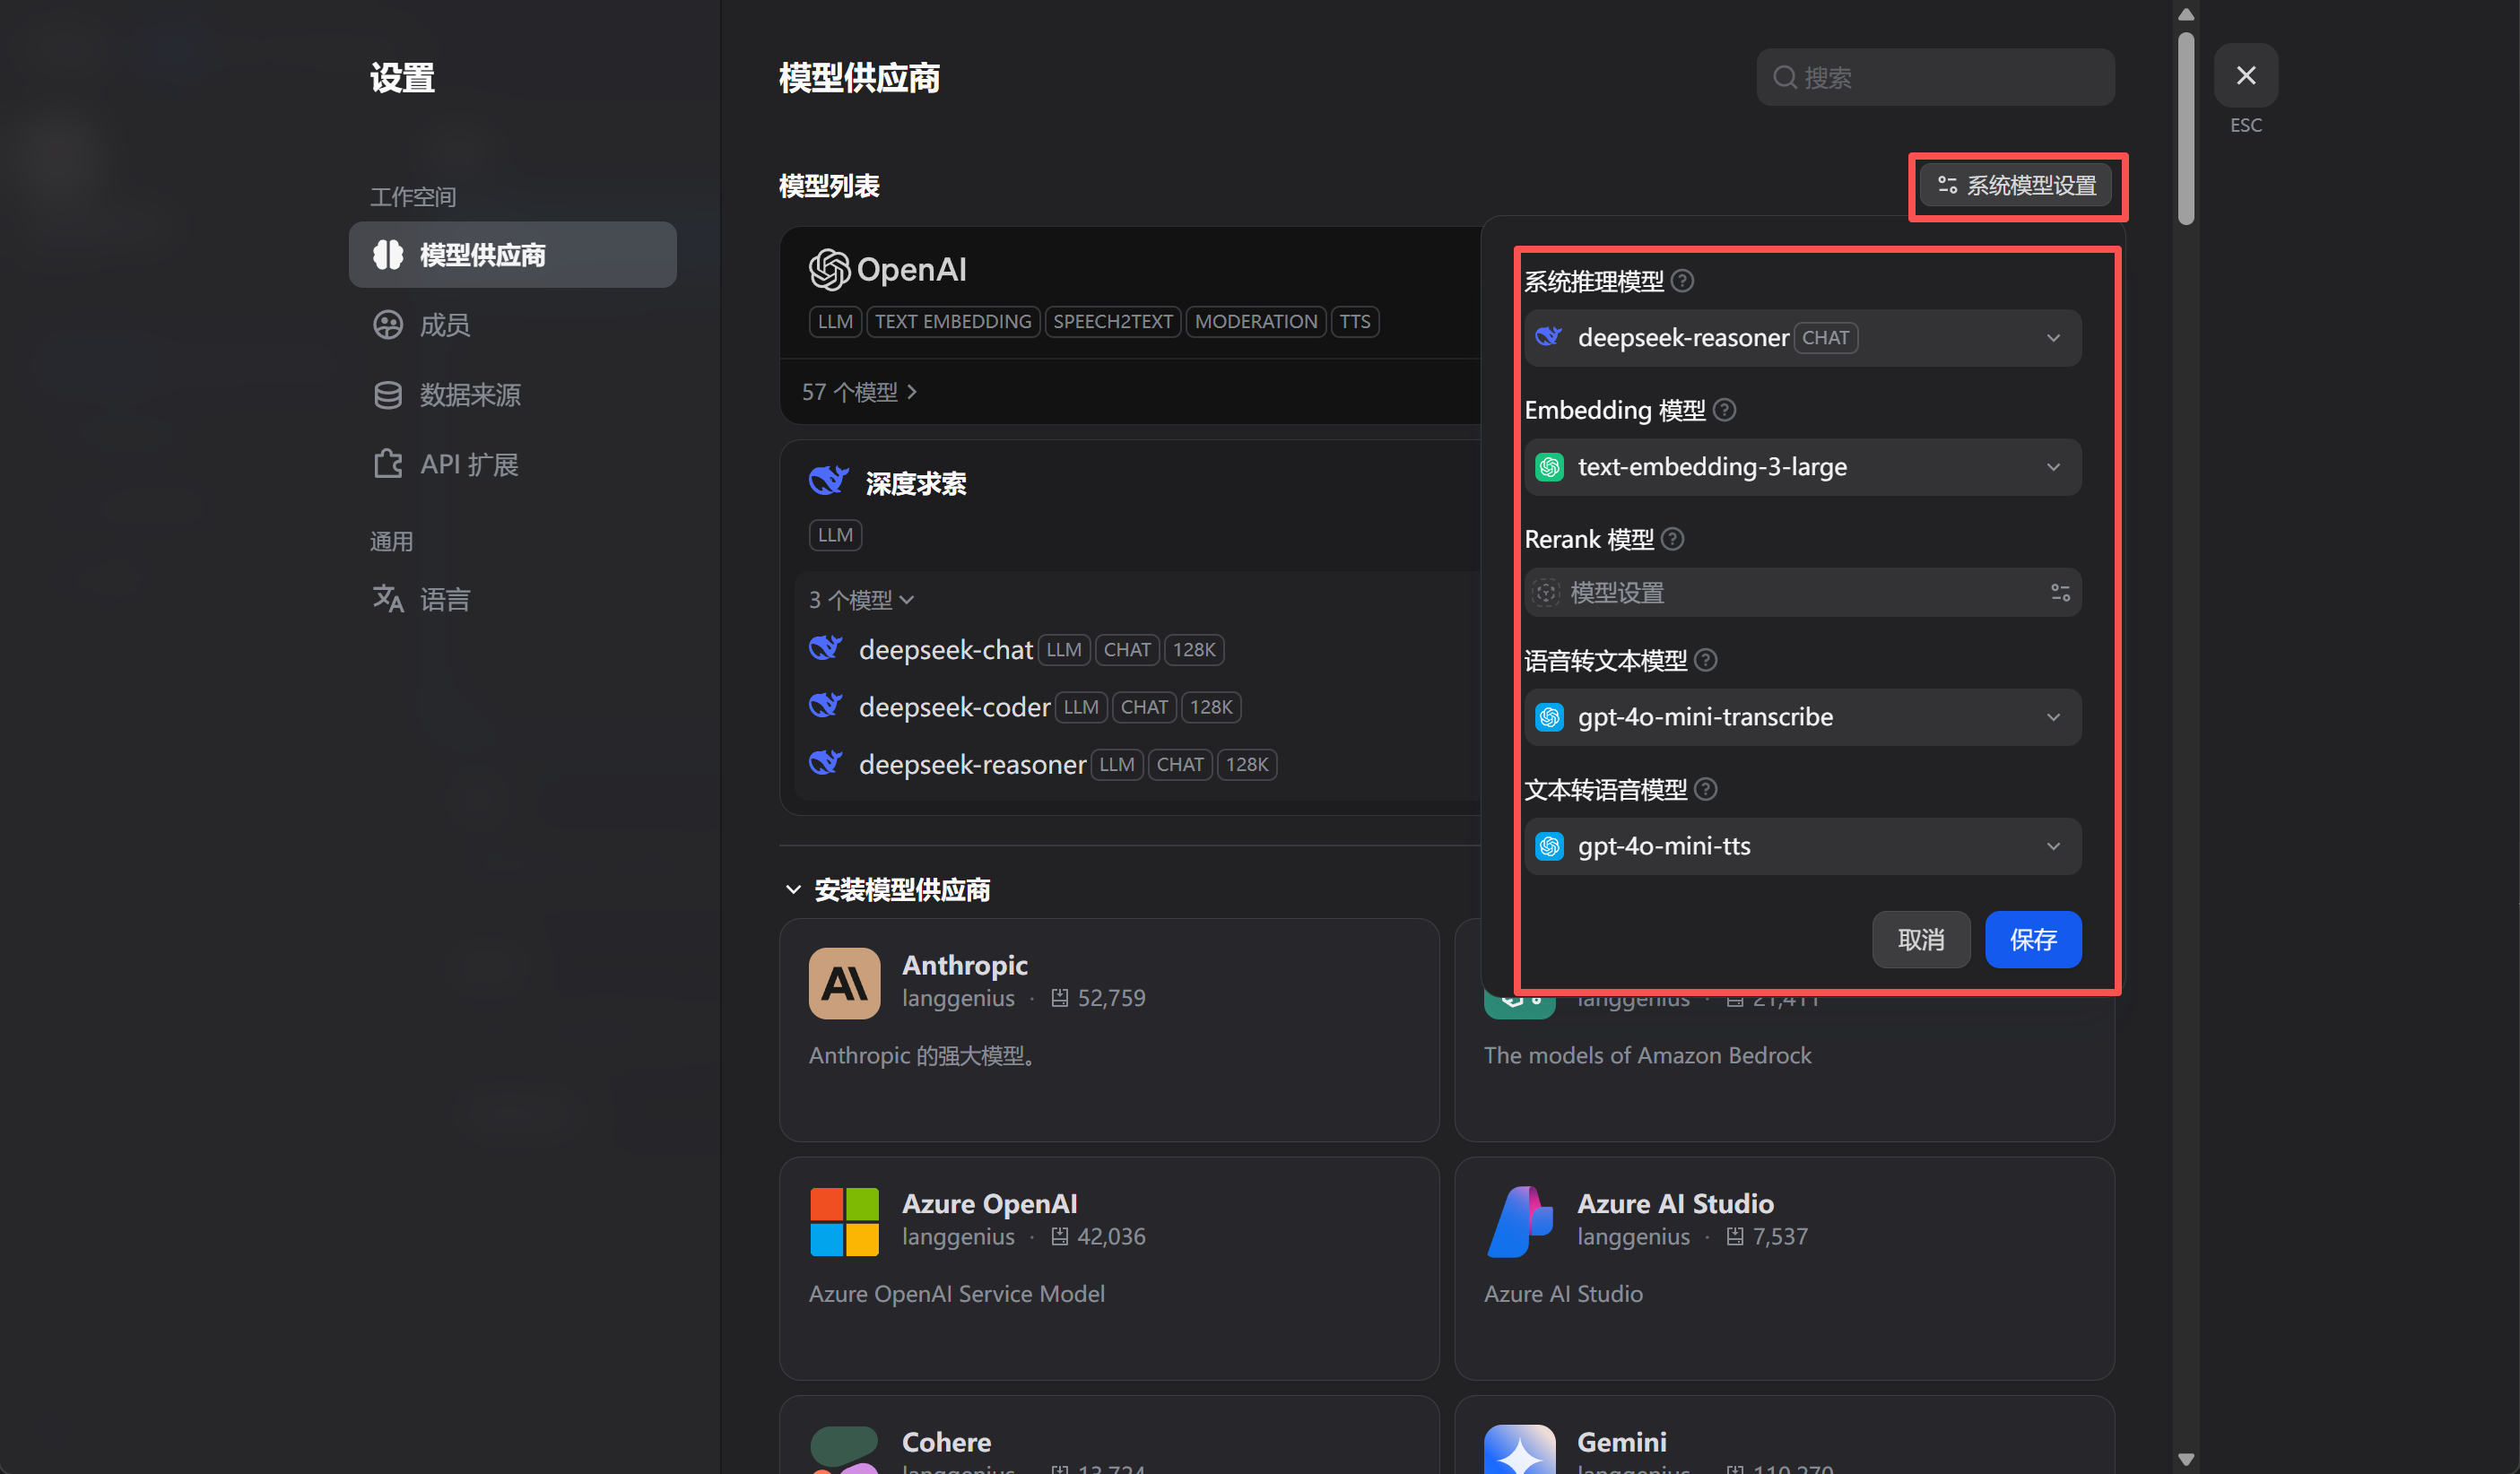The image size is (2520, 1474).
Task: Click the magnifier icon in search box
Action: click(x=1784, y=77)
